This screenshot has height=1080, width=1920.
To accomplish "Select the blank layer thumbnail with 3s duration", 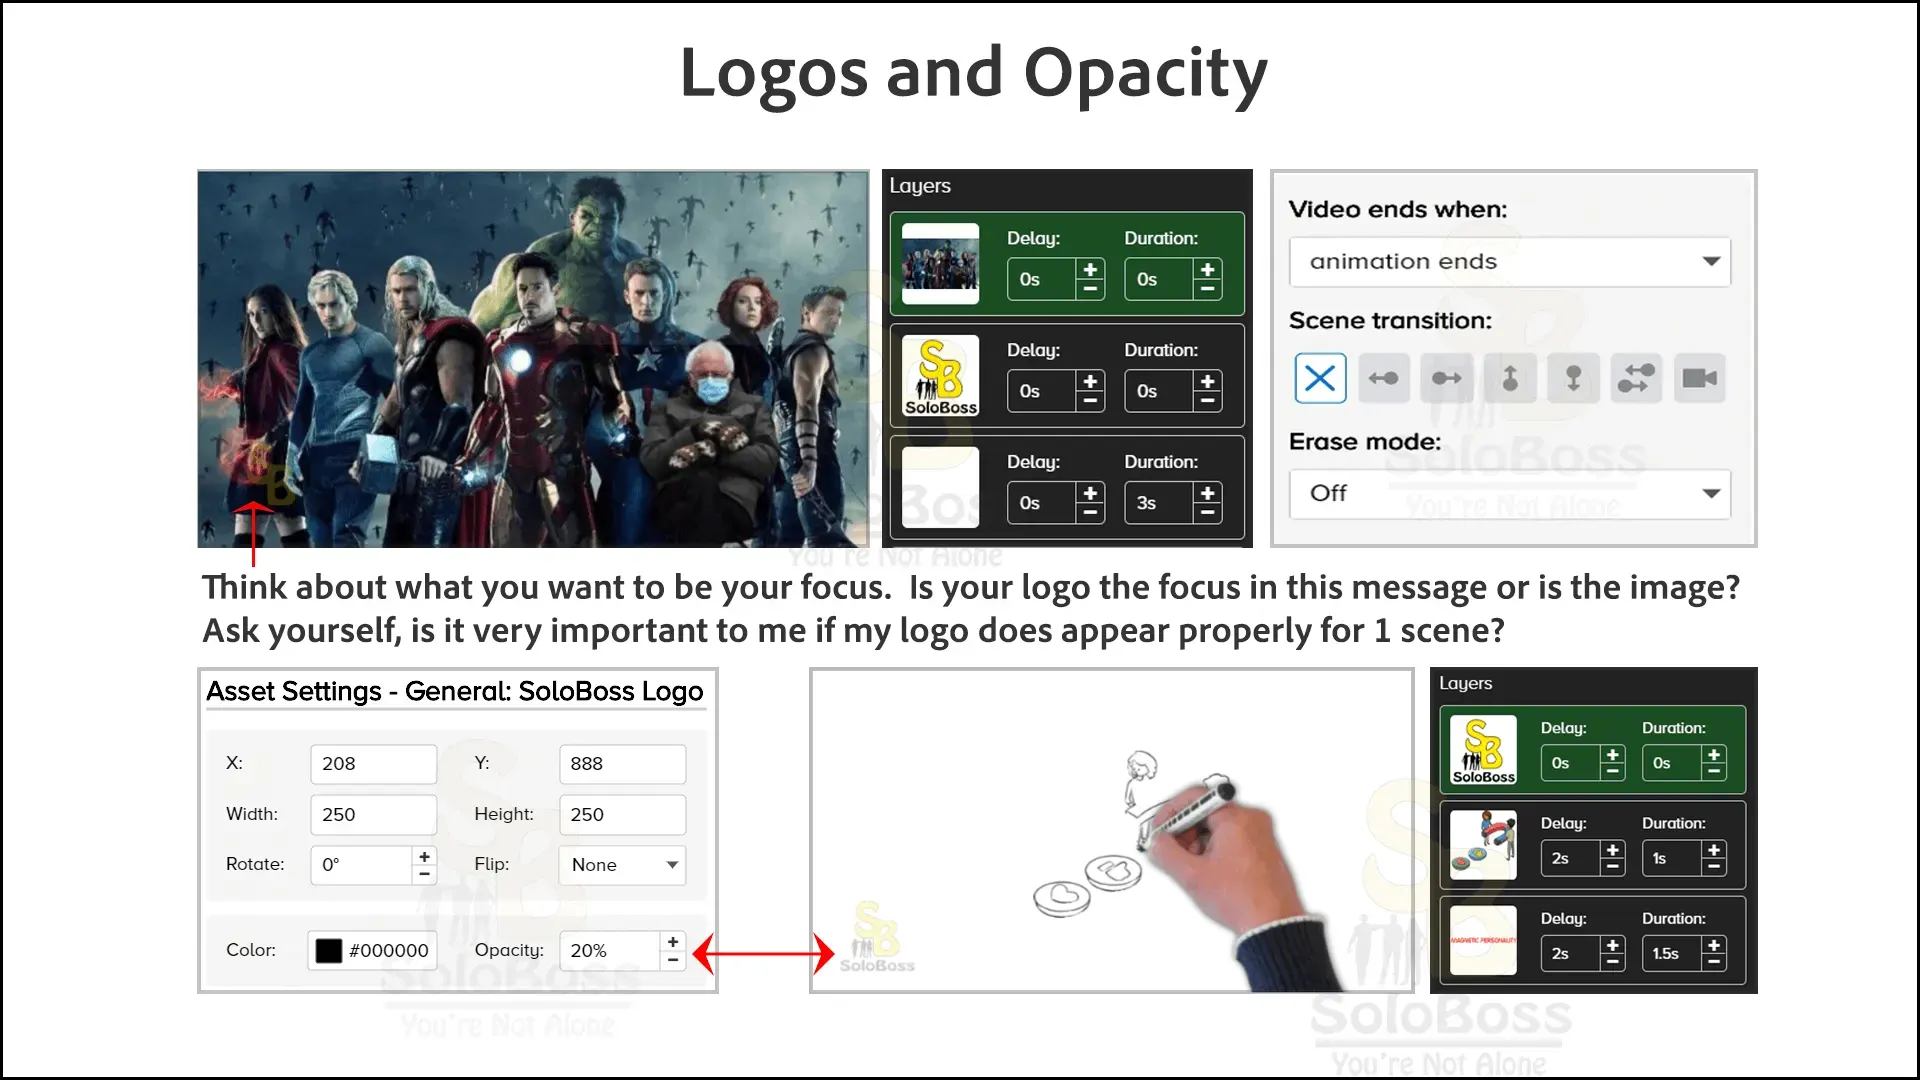I will [940, 488].
